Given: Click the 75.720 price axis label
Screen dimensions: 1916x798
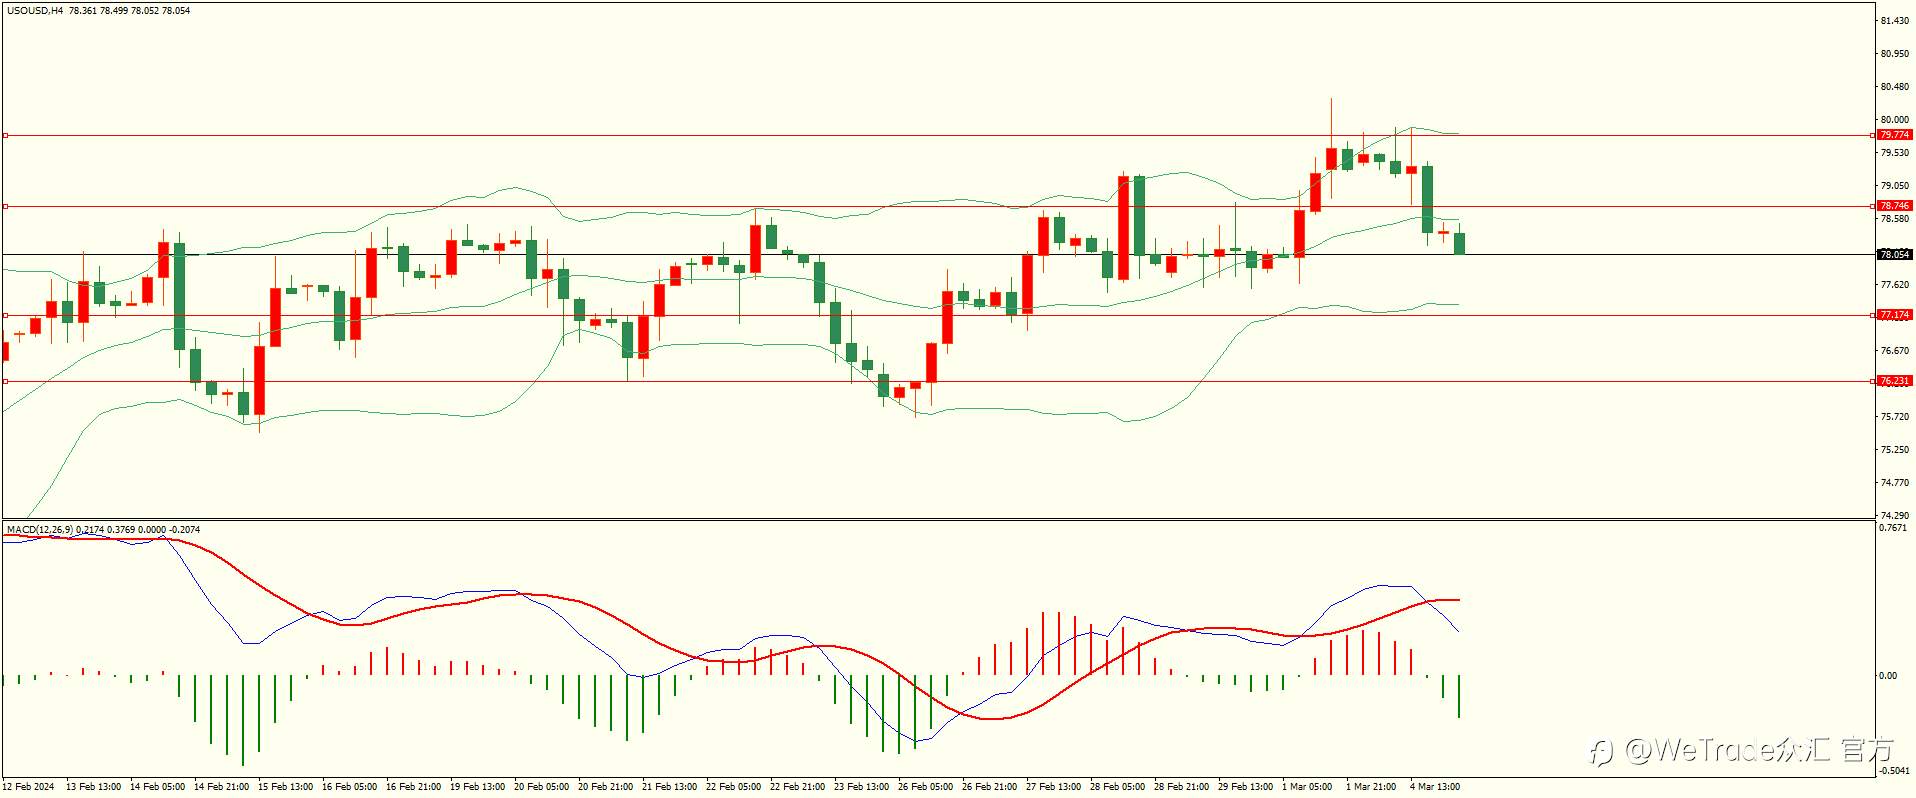Looking at the screenshot, I should pyautogui.click(x=1894, y=417).
